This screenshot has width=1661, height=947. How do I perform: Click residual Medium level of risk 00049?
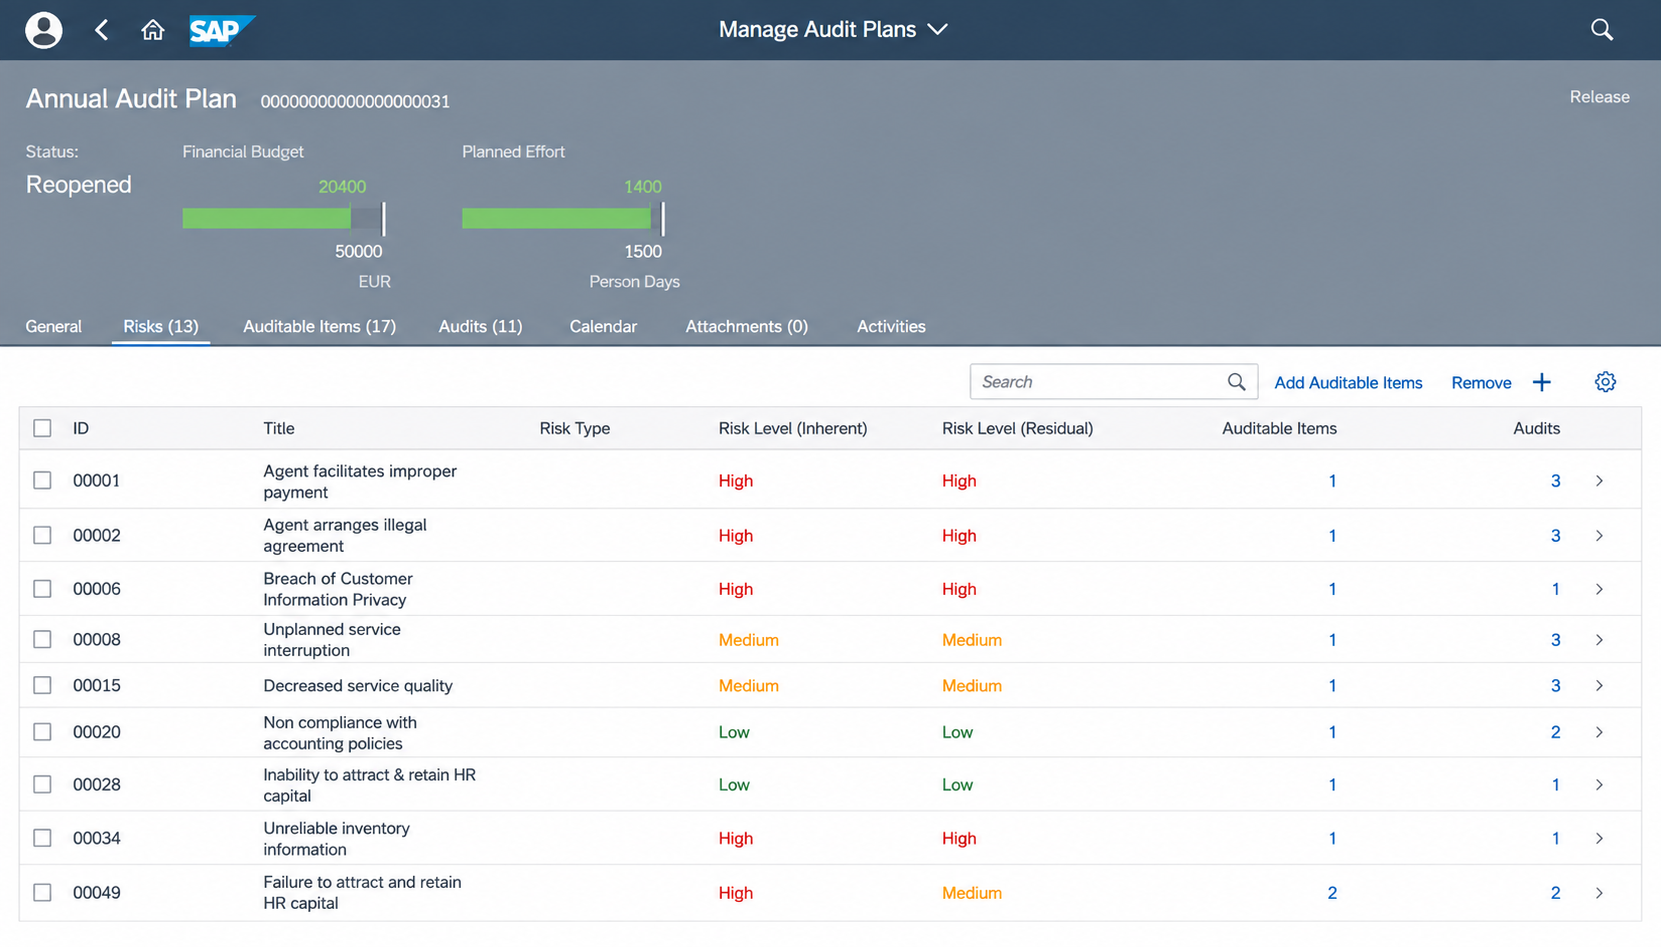coord(972,893)
